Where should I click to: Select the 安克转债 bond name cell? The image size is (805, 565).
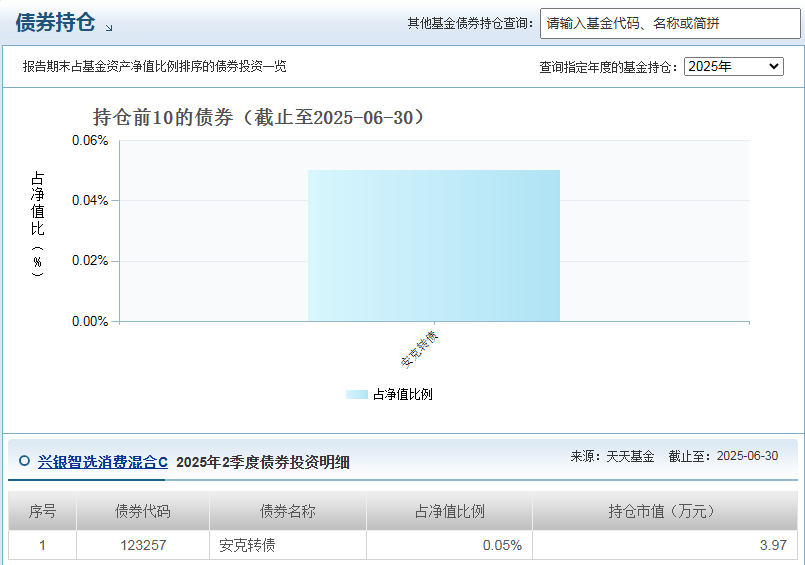click(x=288, y=545)
